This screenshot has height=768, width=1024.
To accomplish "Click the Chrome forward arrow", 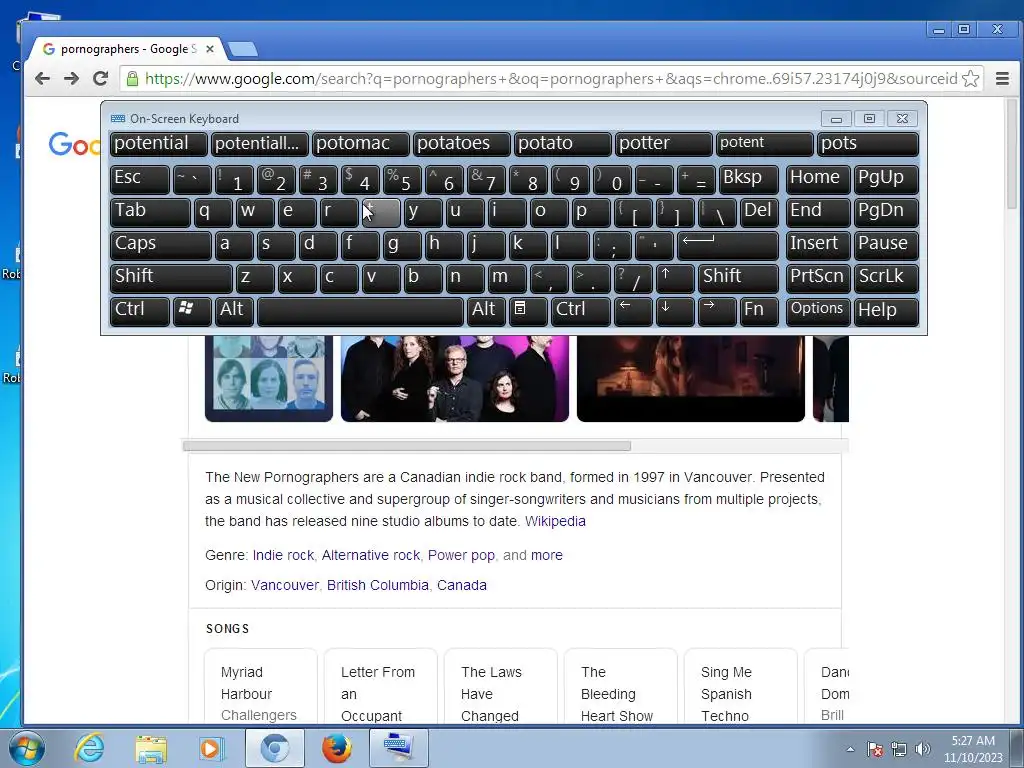I will pyautogui.click(x=71, y=79).
